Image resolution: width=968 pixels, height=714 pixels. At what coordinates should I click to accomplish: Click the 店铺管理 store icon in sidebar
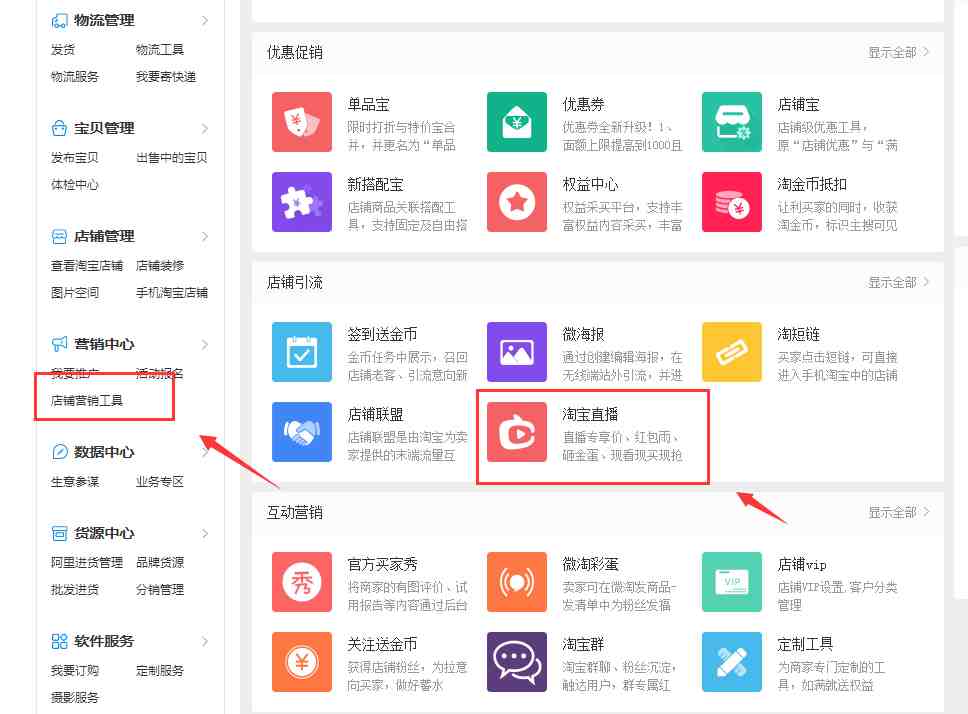(x=59, y=236)
